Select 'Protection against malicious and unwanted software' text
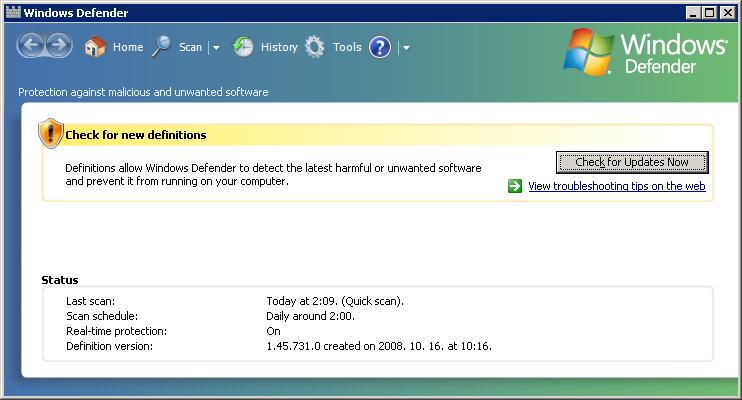The width and height of the screenshot is (742, 400). 143,92
